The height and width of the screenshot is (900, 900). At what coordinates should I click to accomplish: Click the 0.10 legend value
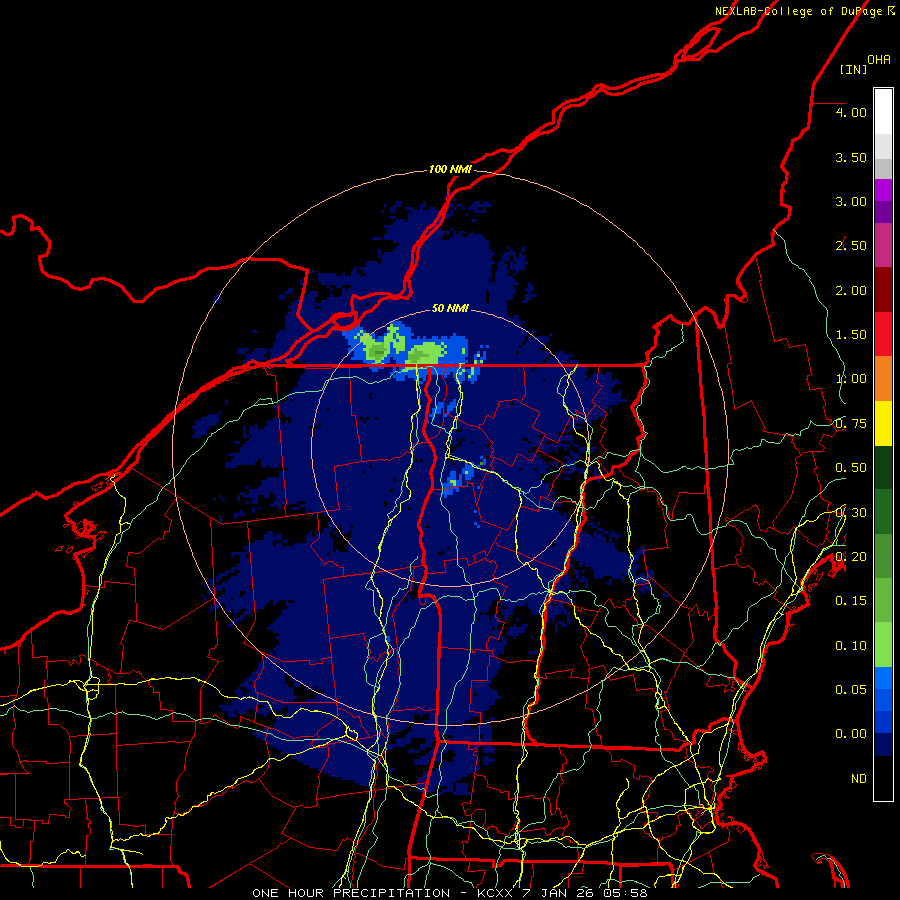[x=851, y=646]
